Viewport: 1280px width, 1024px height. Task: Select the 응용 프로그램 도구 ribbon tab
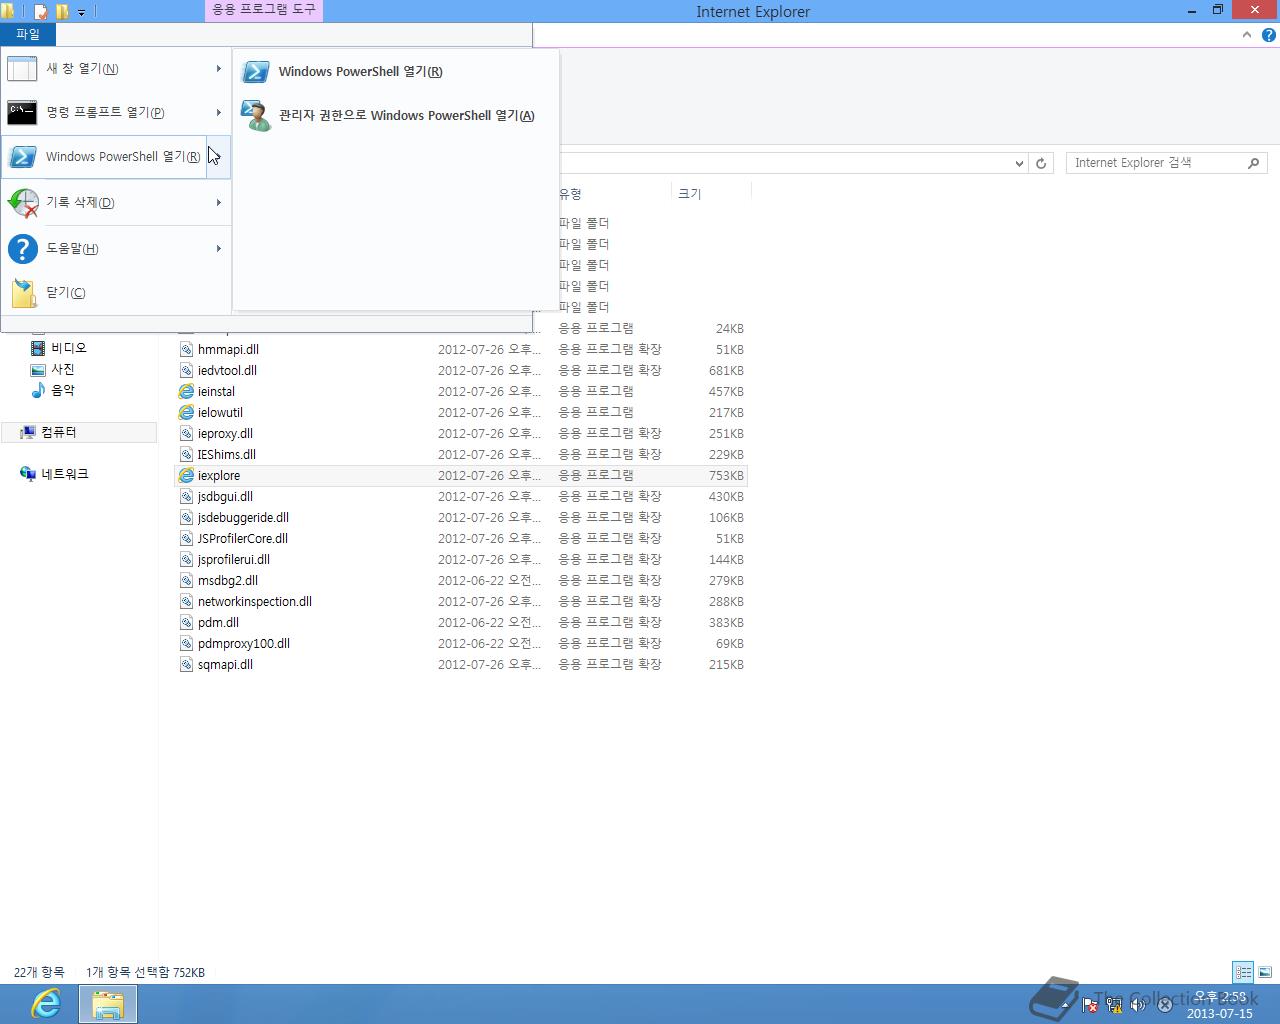point(264,10)
